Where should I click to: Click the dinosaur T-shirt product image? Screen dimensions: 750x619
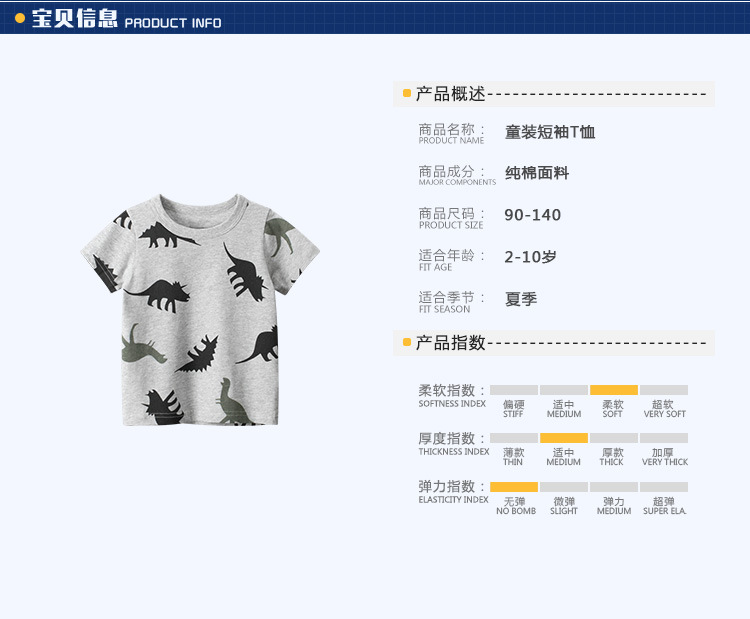(x=200, y=310)
